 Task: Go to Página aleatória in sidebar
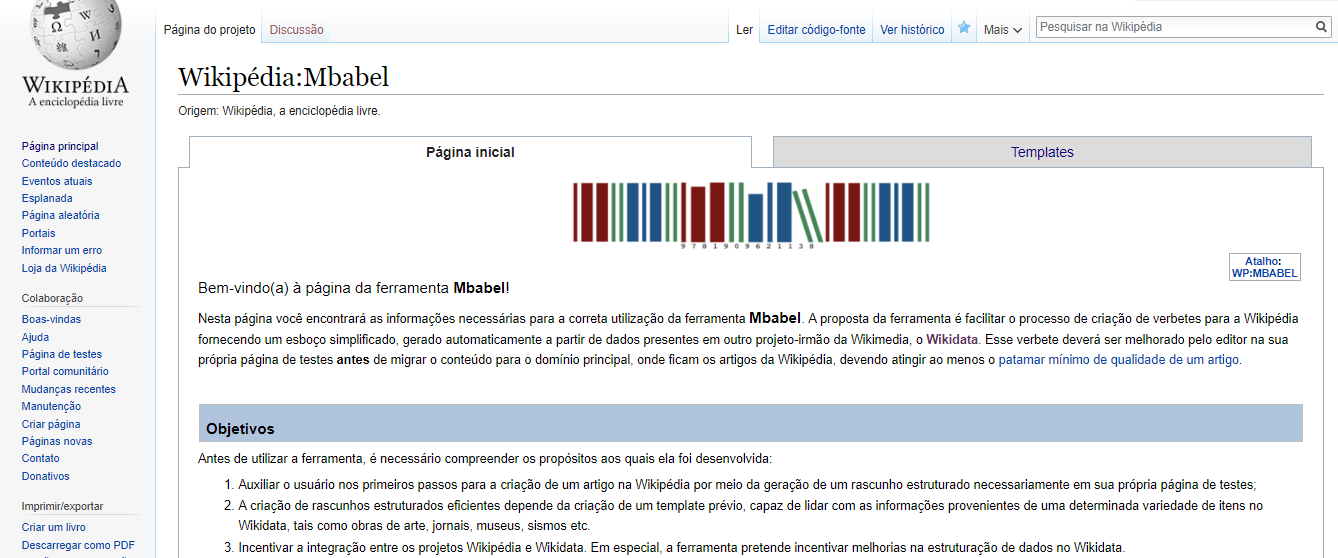[60, 215]
